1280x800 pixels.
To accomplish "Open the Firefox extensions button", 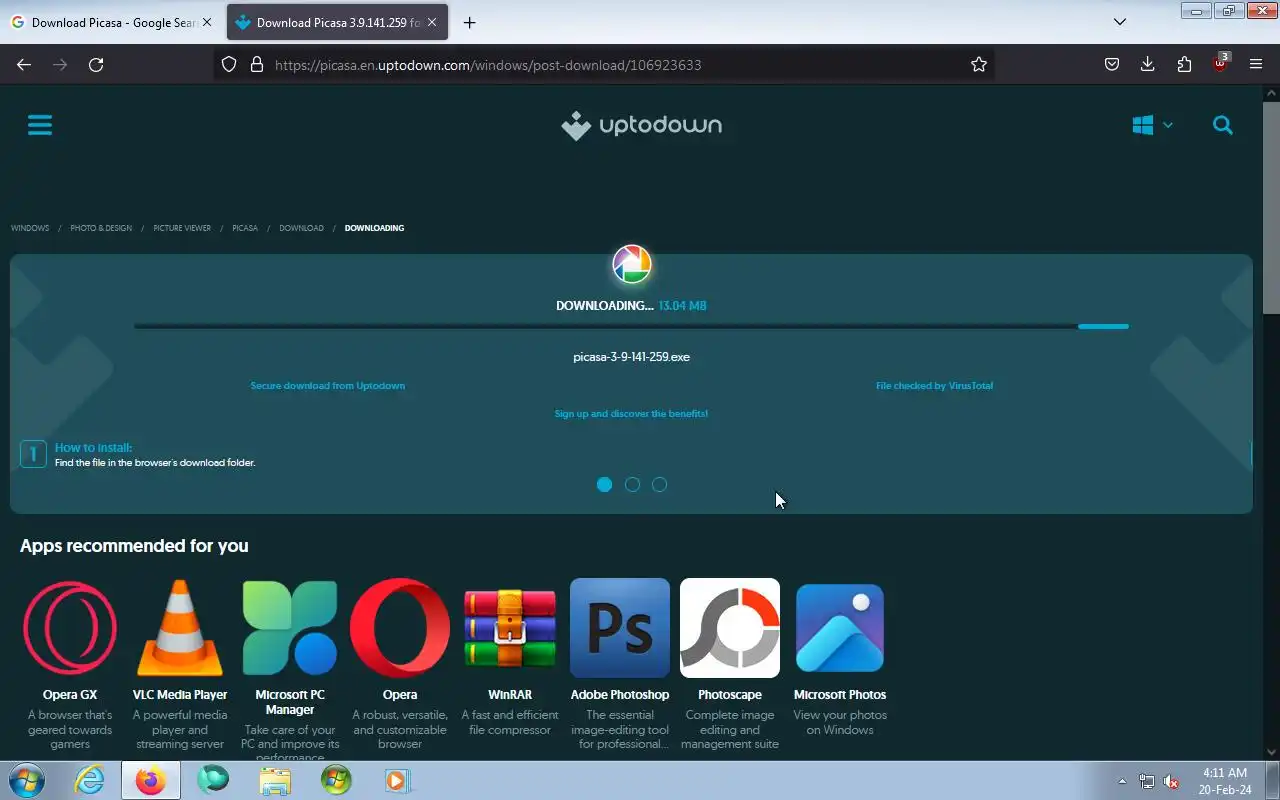I will [x=1184, y=64].
